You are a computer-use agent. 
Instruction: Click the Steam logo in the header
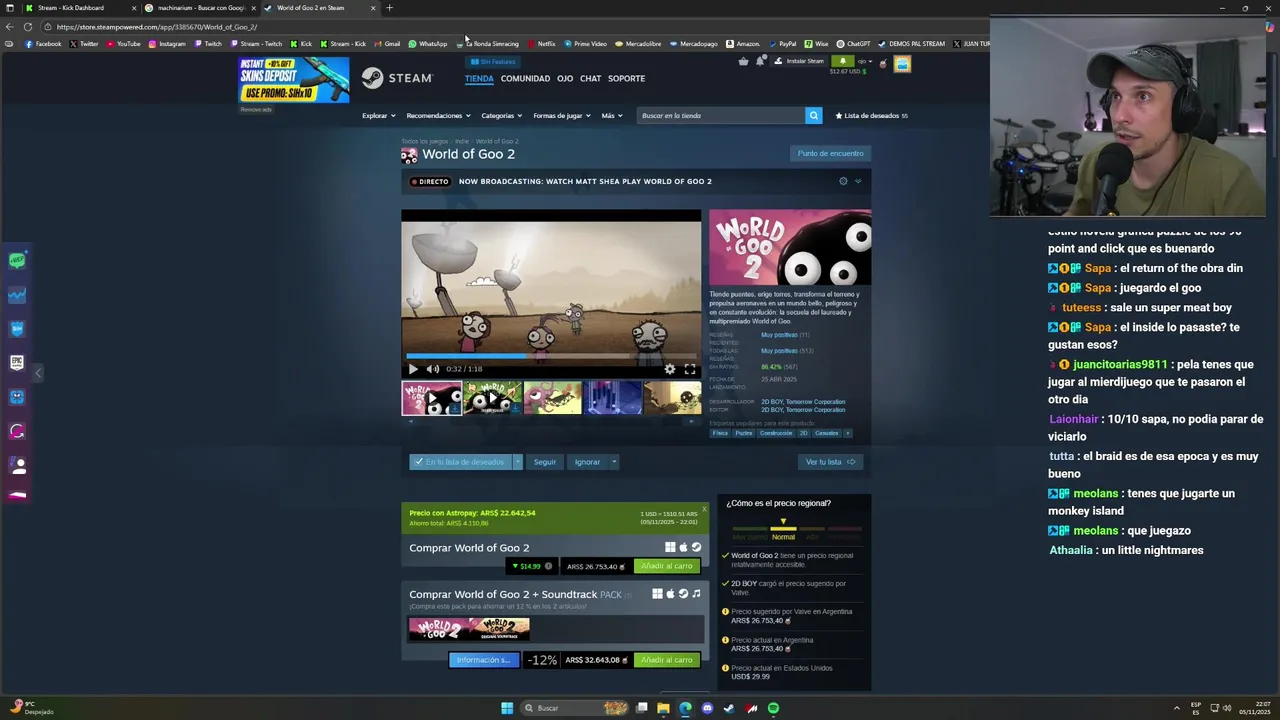(397, 78)
